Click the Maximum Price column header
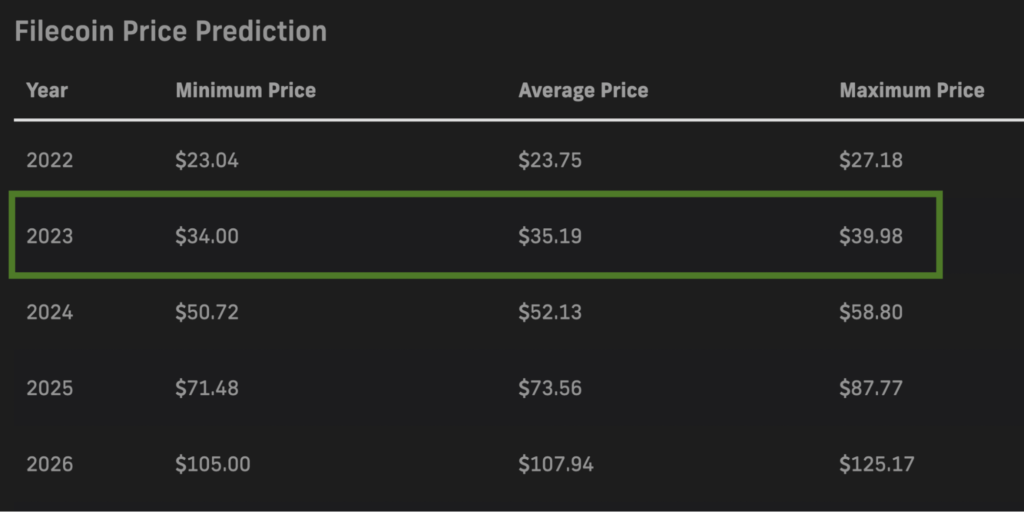The image size is (1024, 512). coord(912,90)
